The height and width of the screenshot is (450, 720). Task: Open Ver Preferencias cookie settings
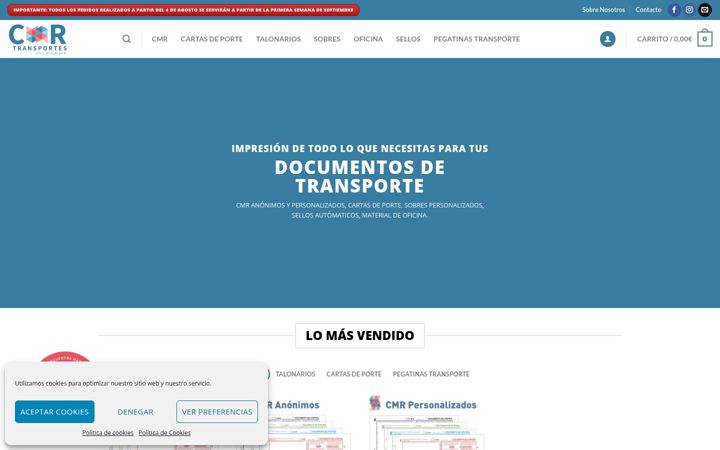pos(217,412)
